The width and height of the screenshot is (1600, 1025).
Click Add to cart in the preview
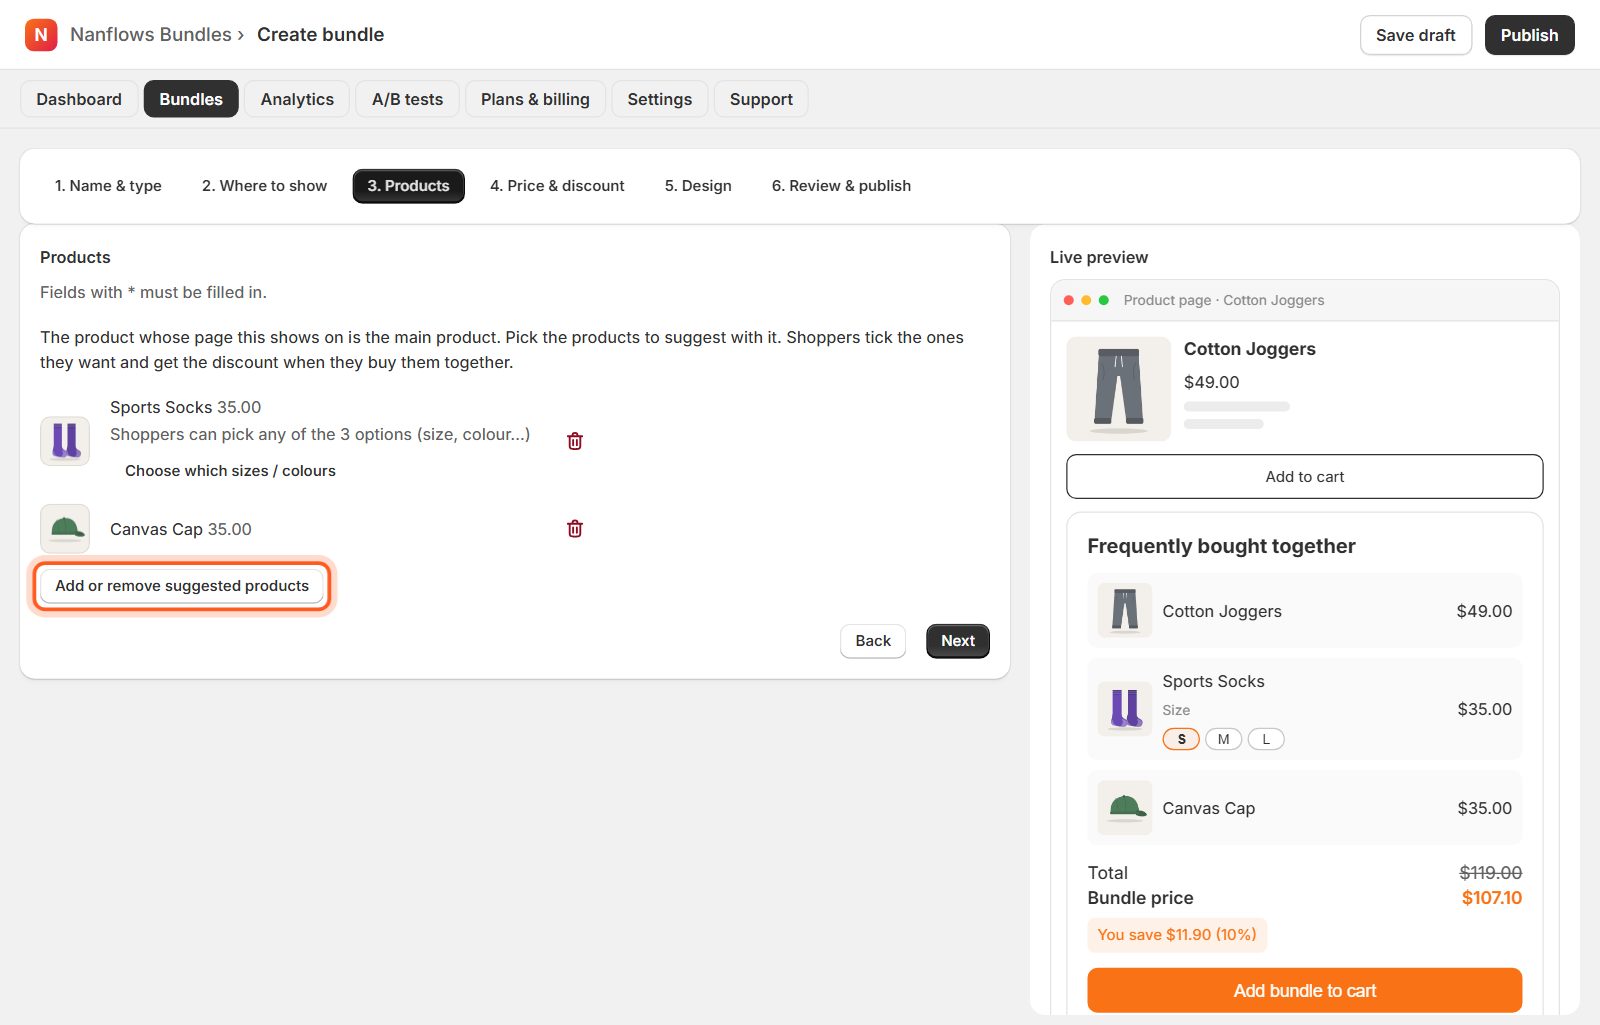(1305, 477)
